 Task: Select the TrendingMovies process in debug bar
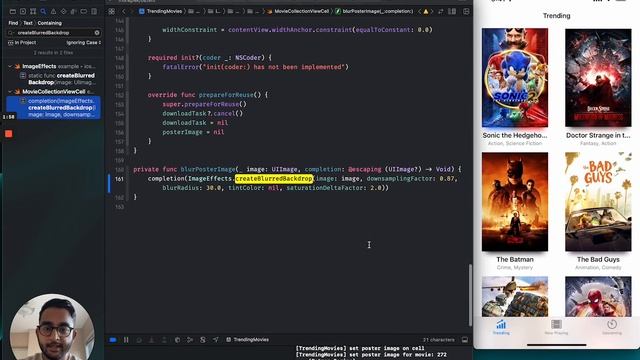(x=247, y=340)
